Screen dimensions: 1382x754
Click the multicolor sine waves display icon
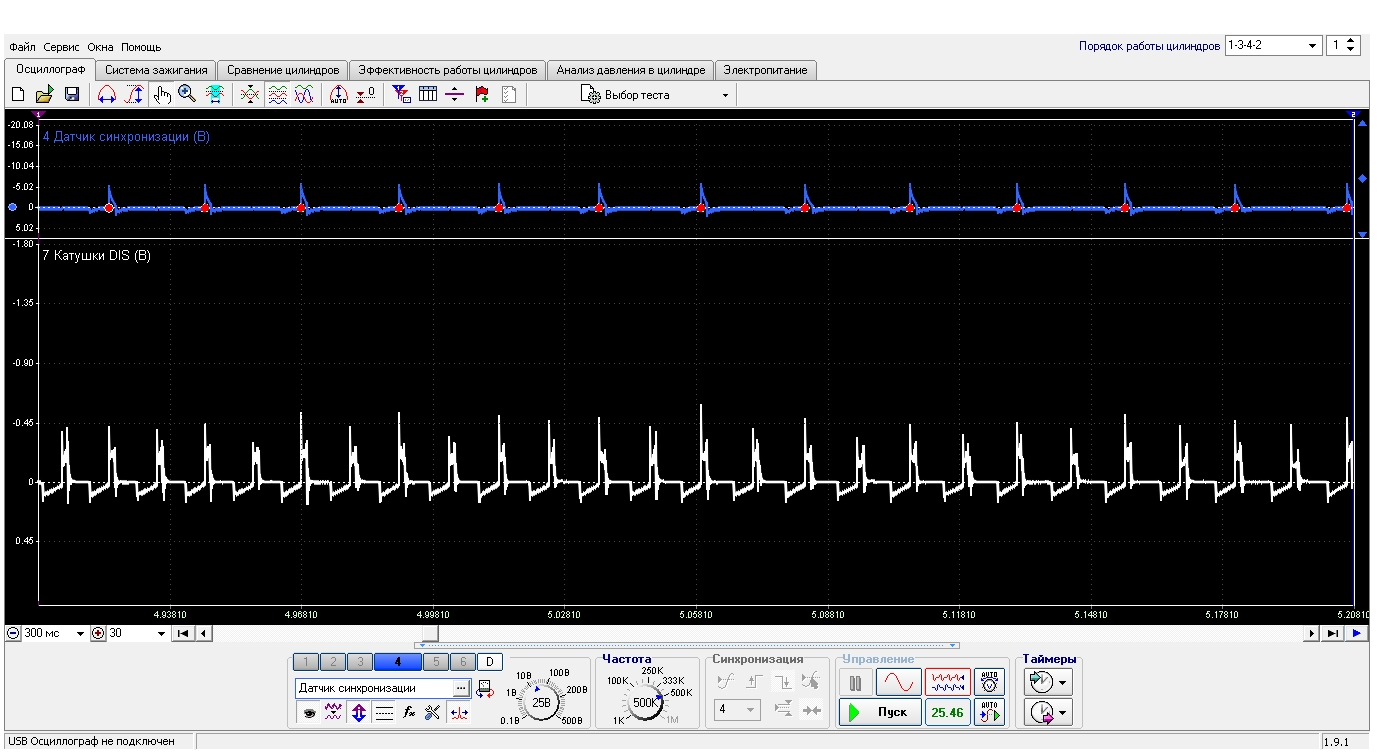[304, 95]
